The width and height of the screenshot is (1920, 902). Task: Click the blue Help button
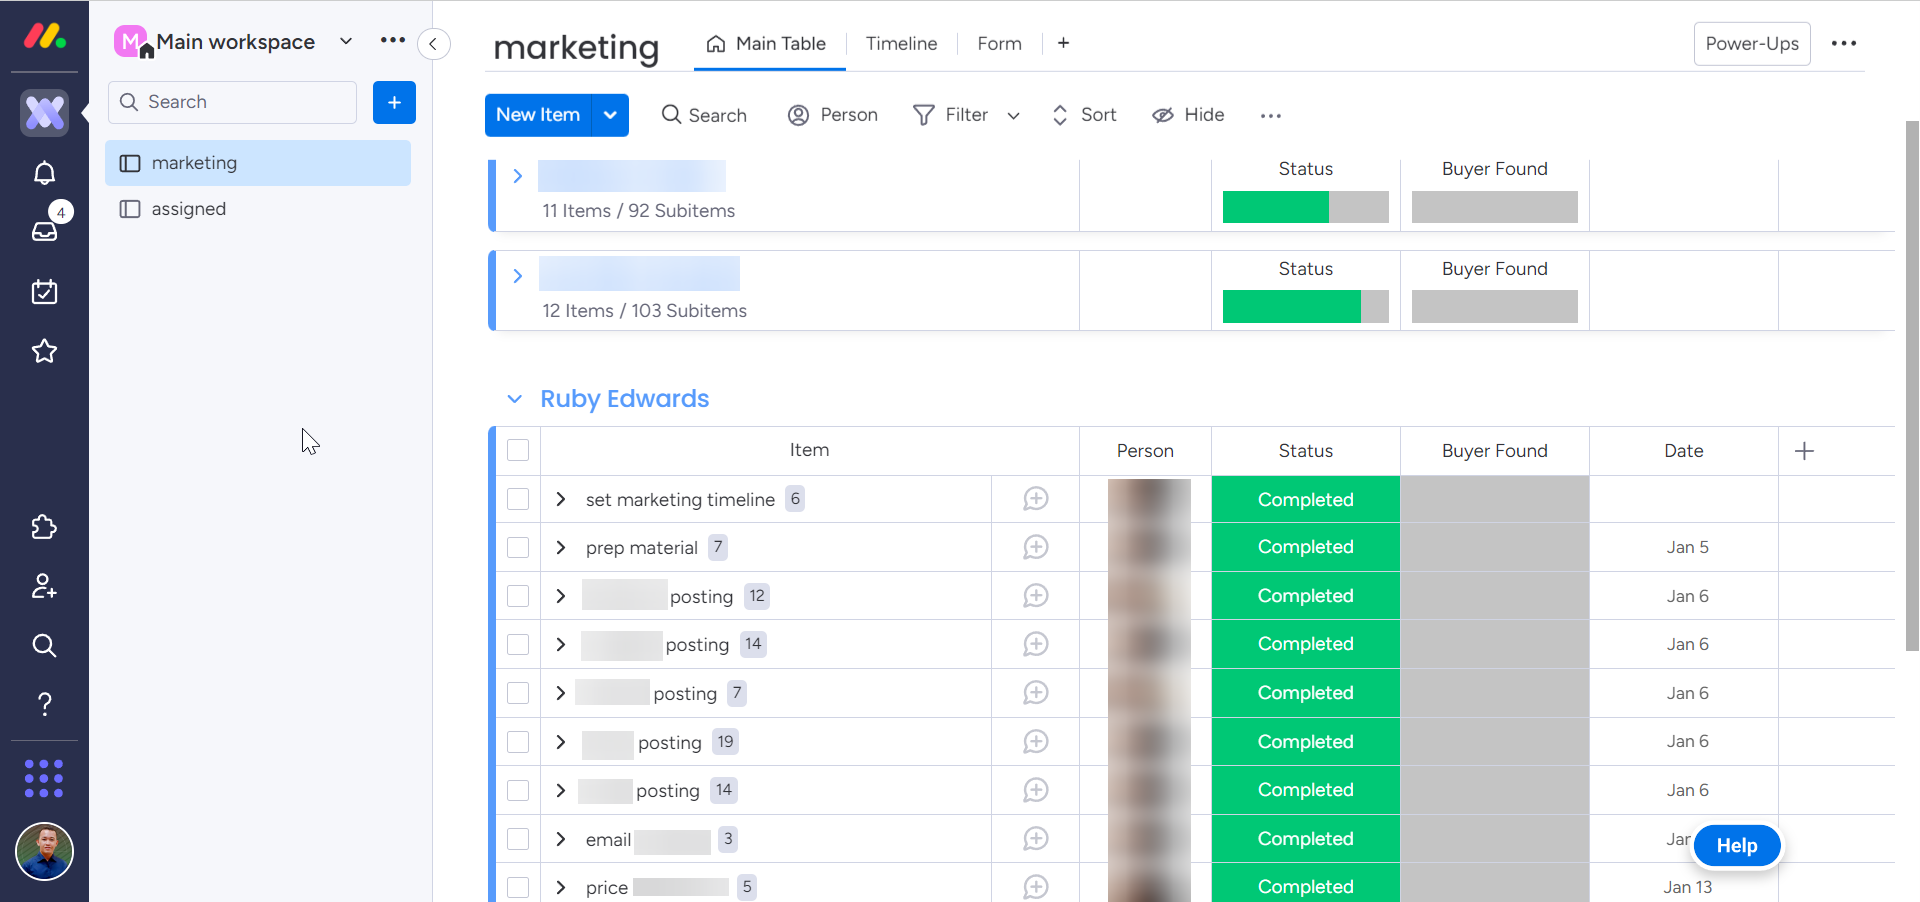pos(1736,846)
